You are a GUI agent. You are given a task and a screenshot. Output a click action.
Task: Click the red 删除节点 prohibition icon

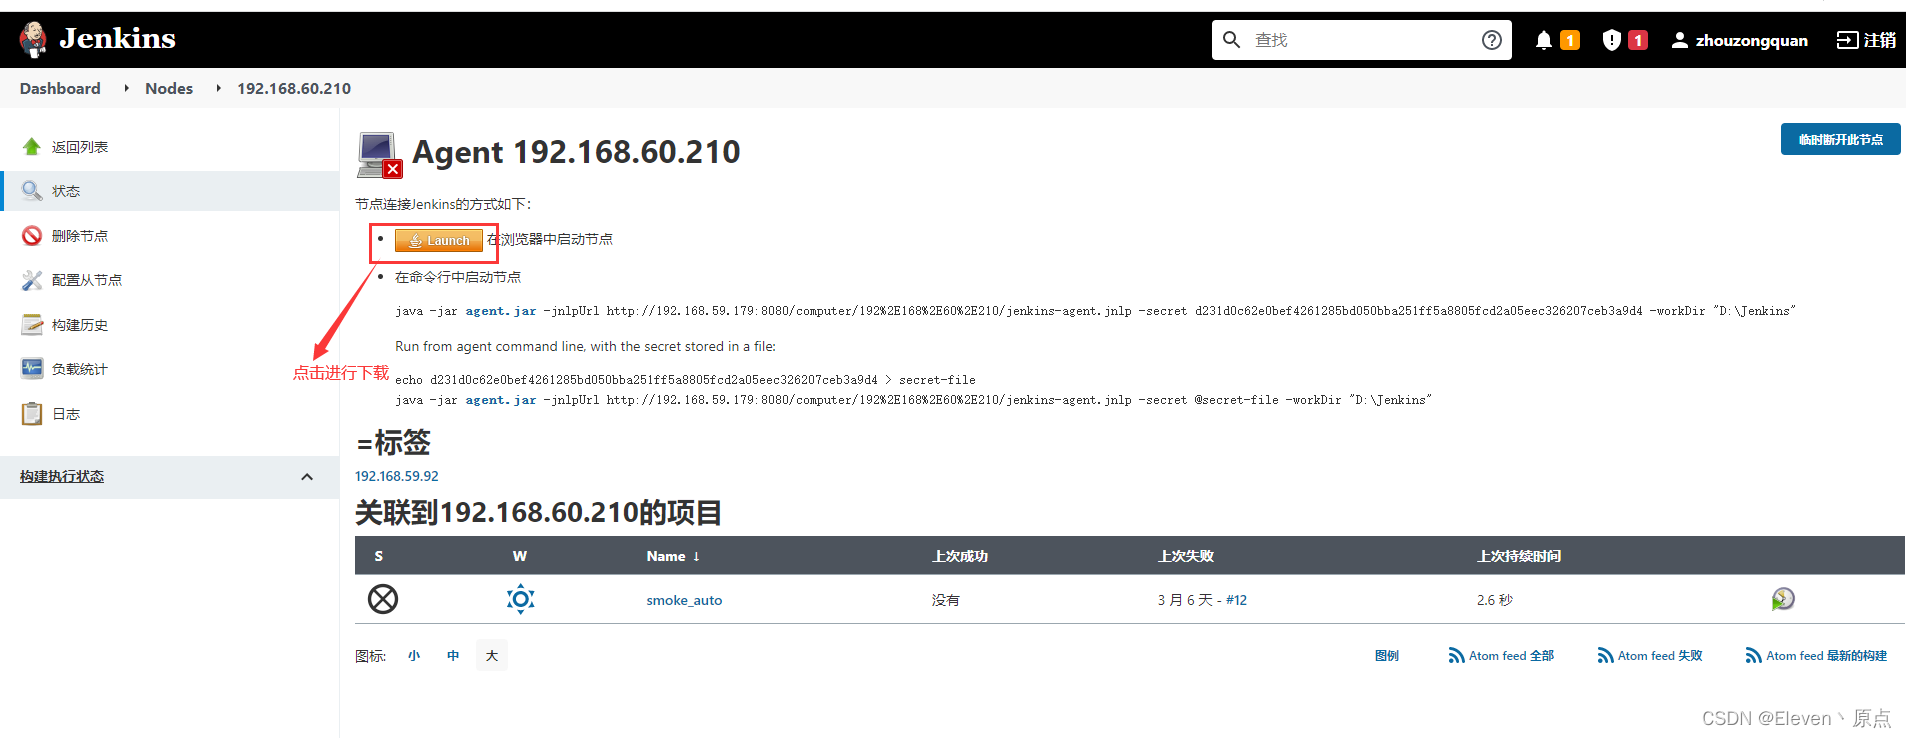(32, 236)
